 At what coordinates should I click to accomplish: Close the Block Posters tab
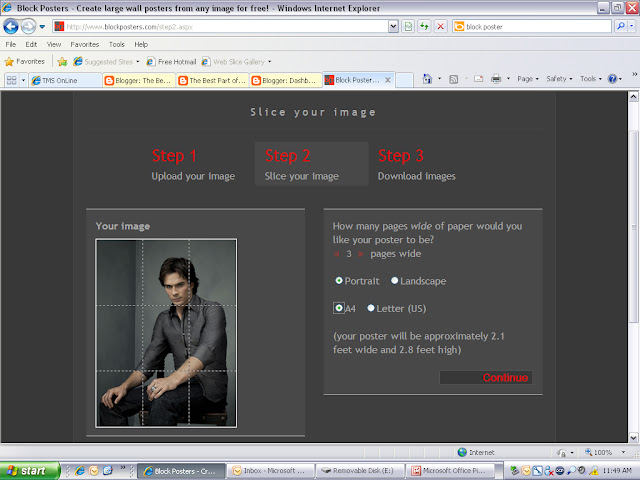(x=388, y=80)
